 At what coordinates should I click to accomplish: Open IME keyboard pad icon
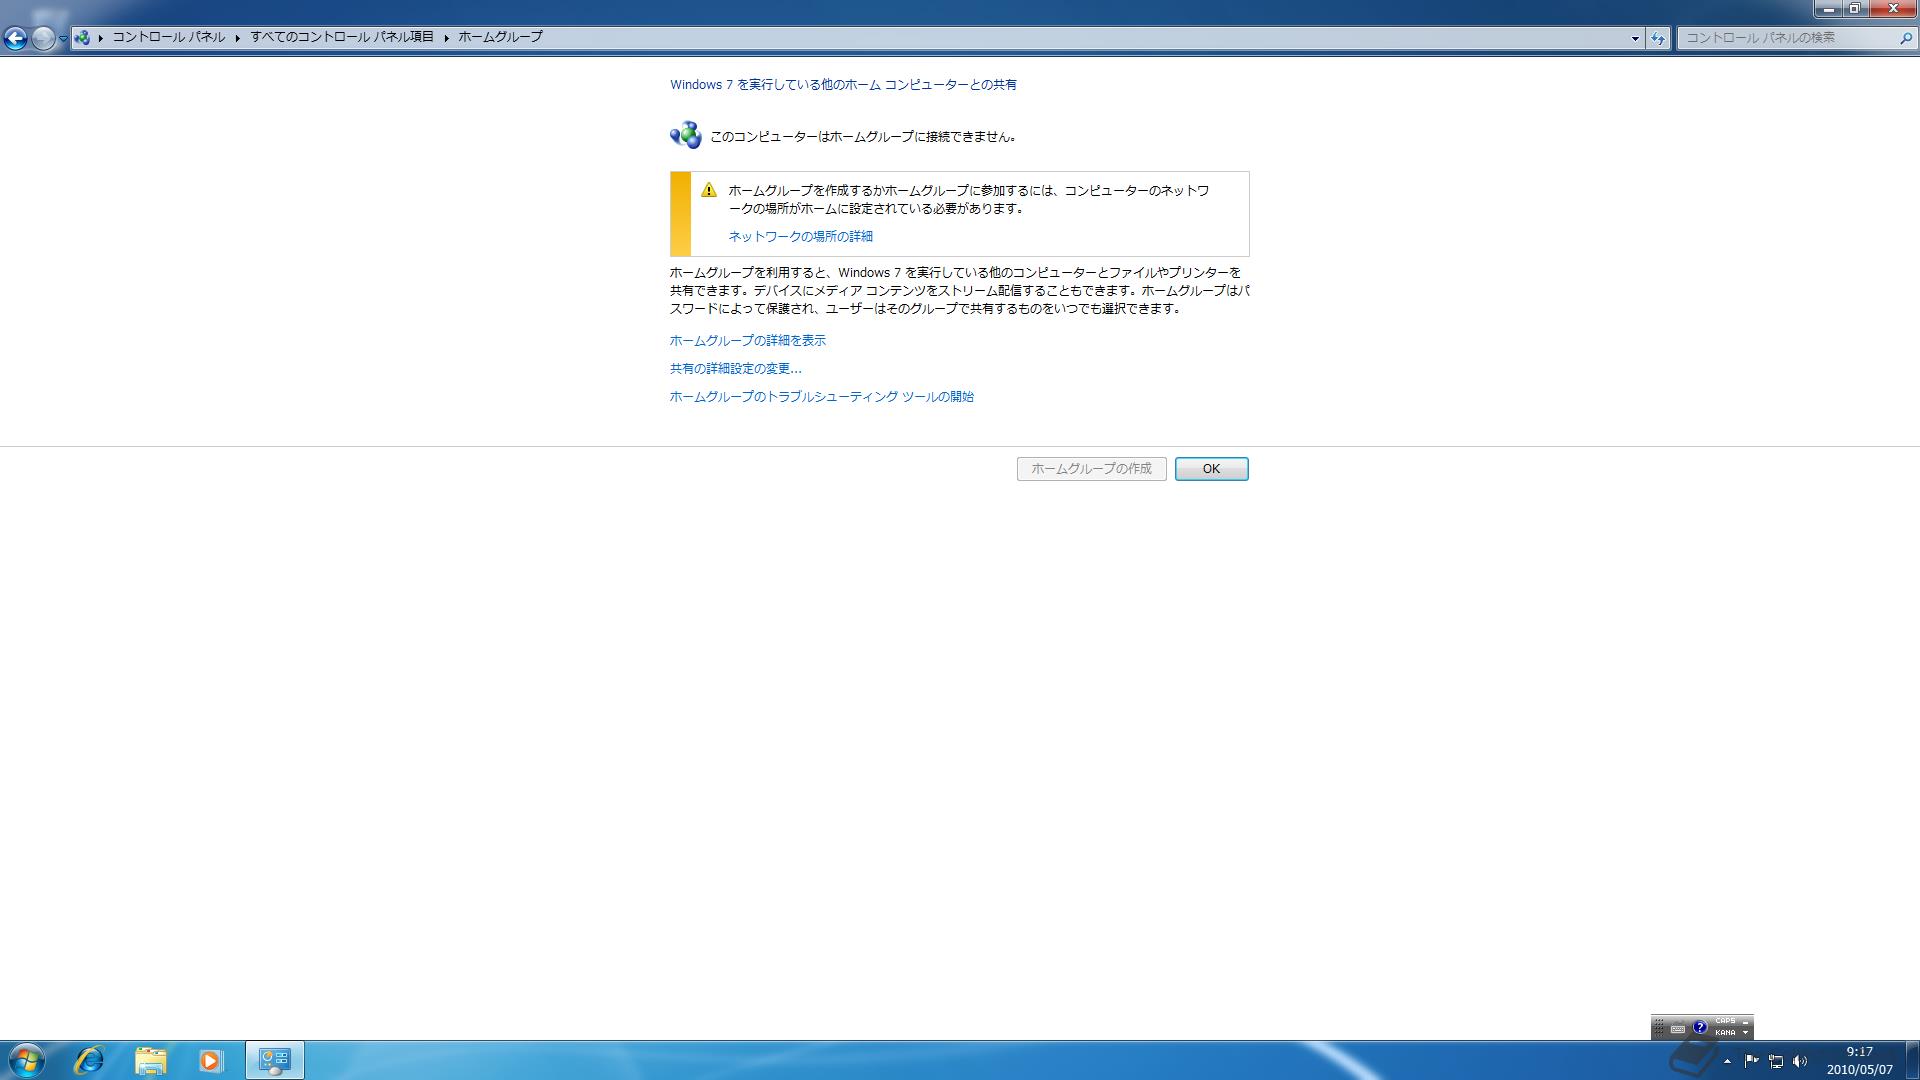(x=1677, y=1028)
